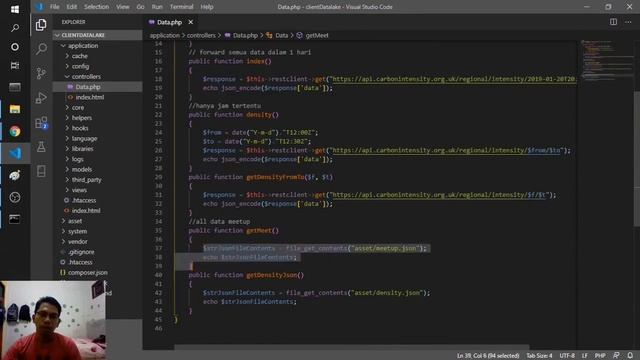
Task: Click the LF end-of-line status entry
Action: point(584,356)
